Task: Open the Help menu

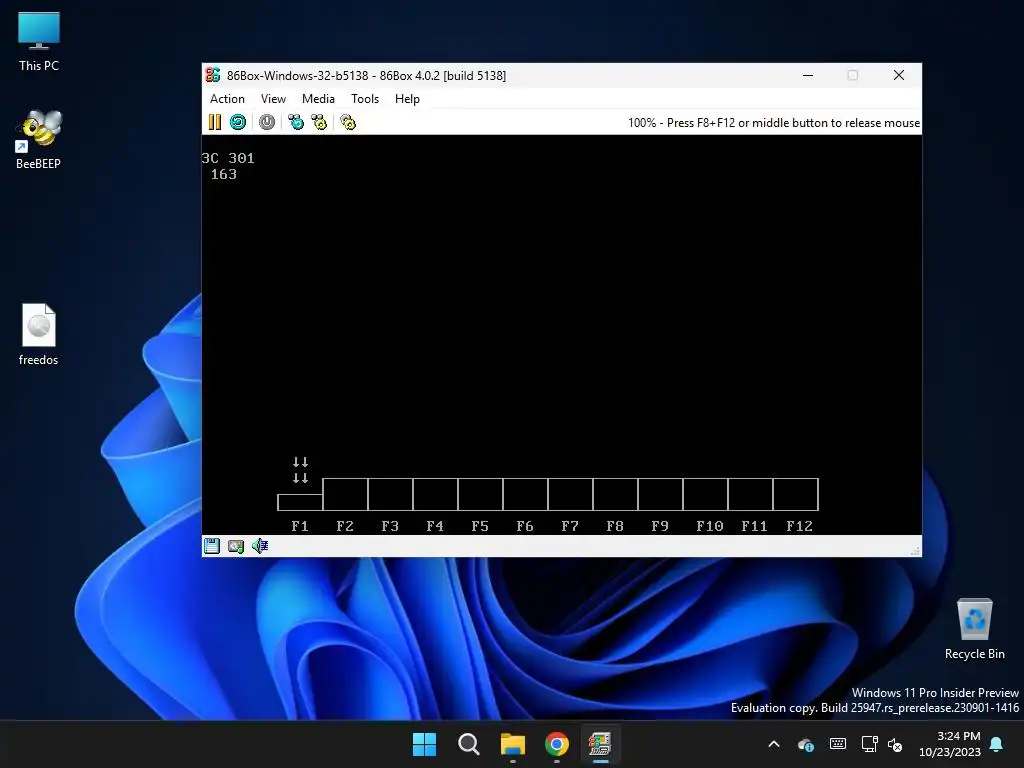Action: click(x=407, y=99)
